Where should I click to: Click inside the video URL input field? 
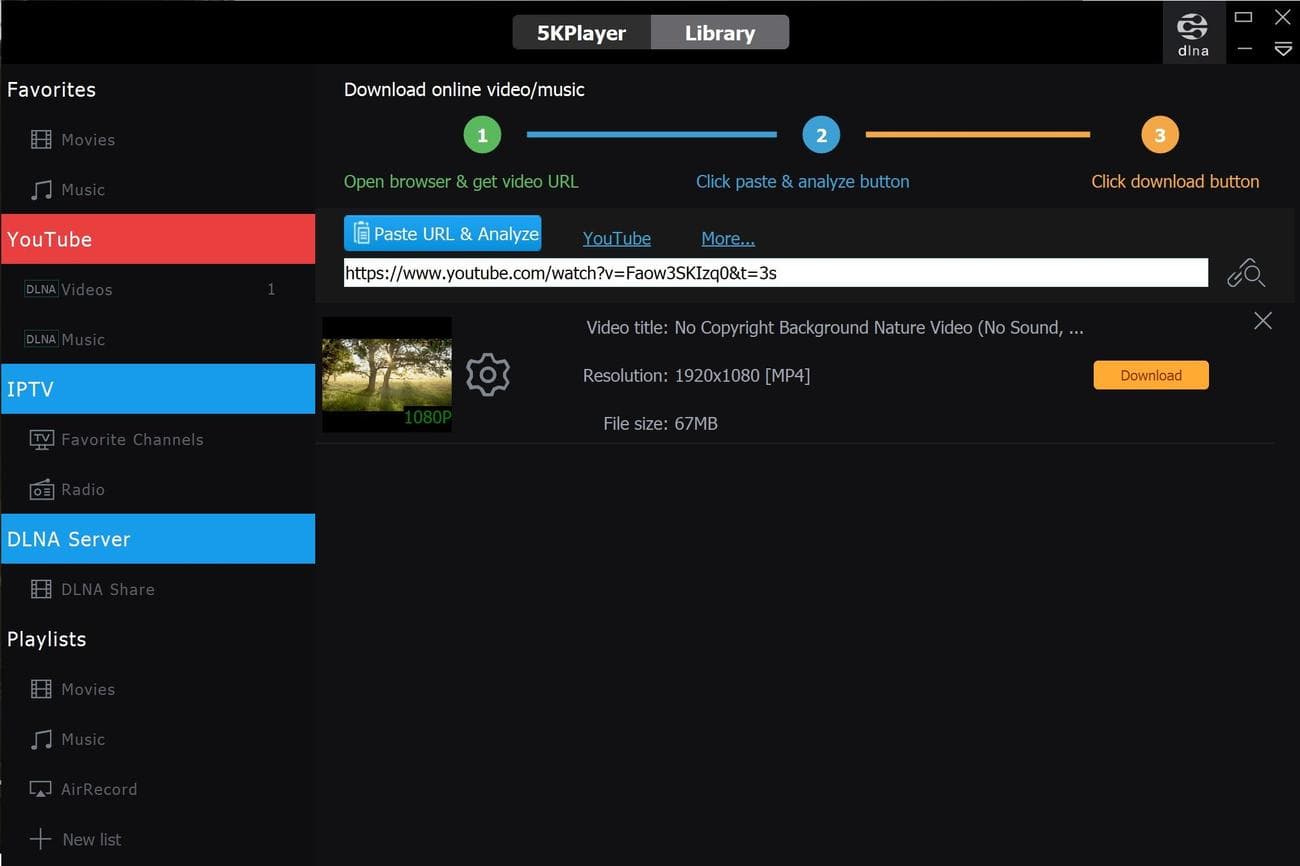(x=775, y=272)
